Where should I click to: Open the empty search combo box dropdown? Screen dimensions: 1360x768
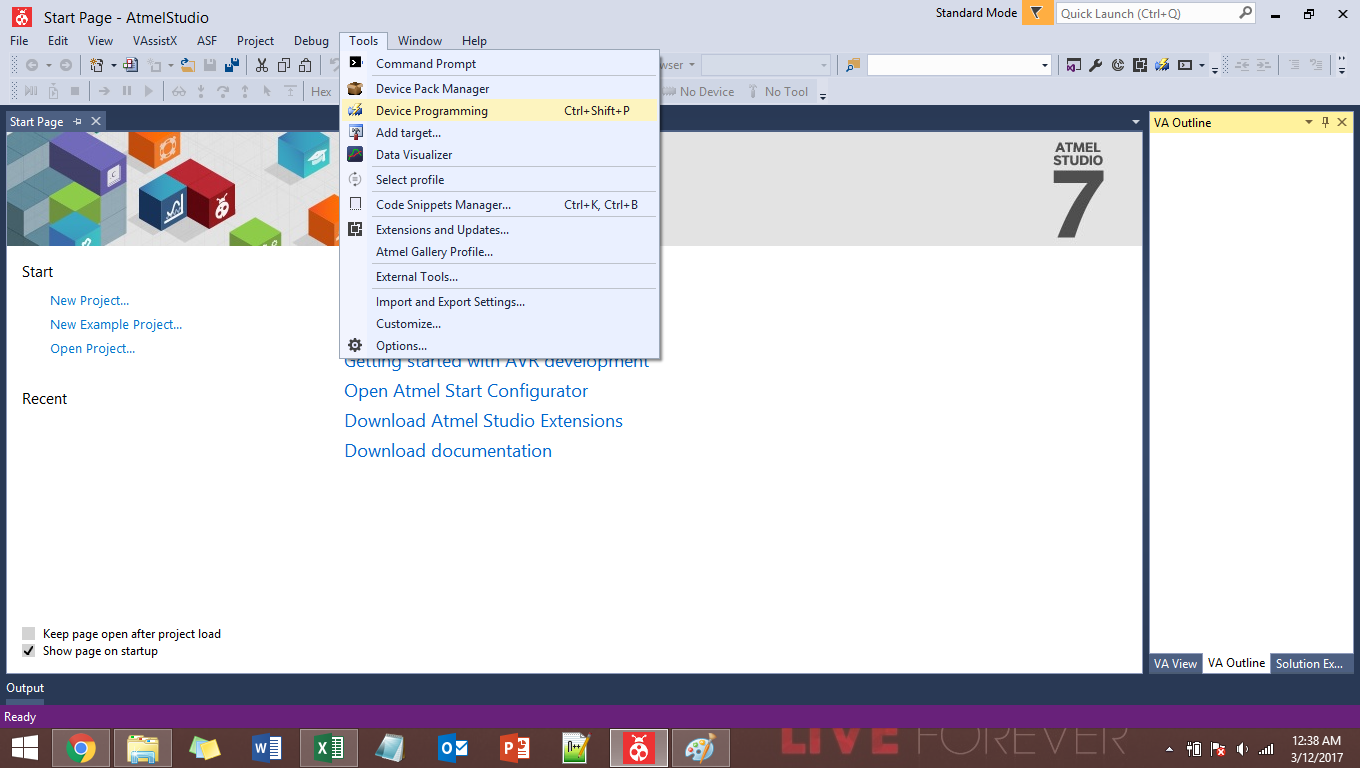[x=1045, y=65]
